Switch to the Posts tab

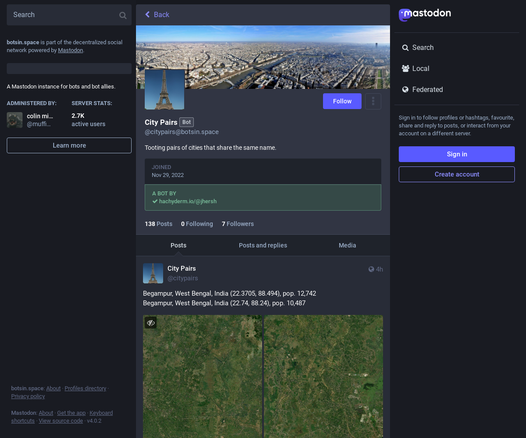tap(178, 245)
